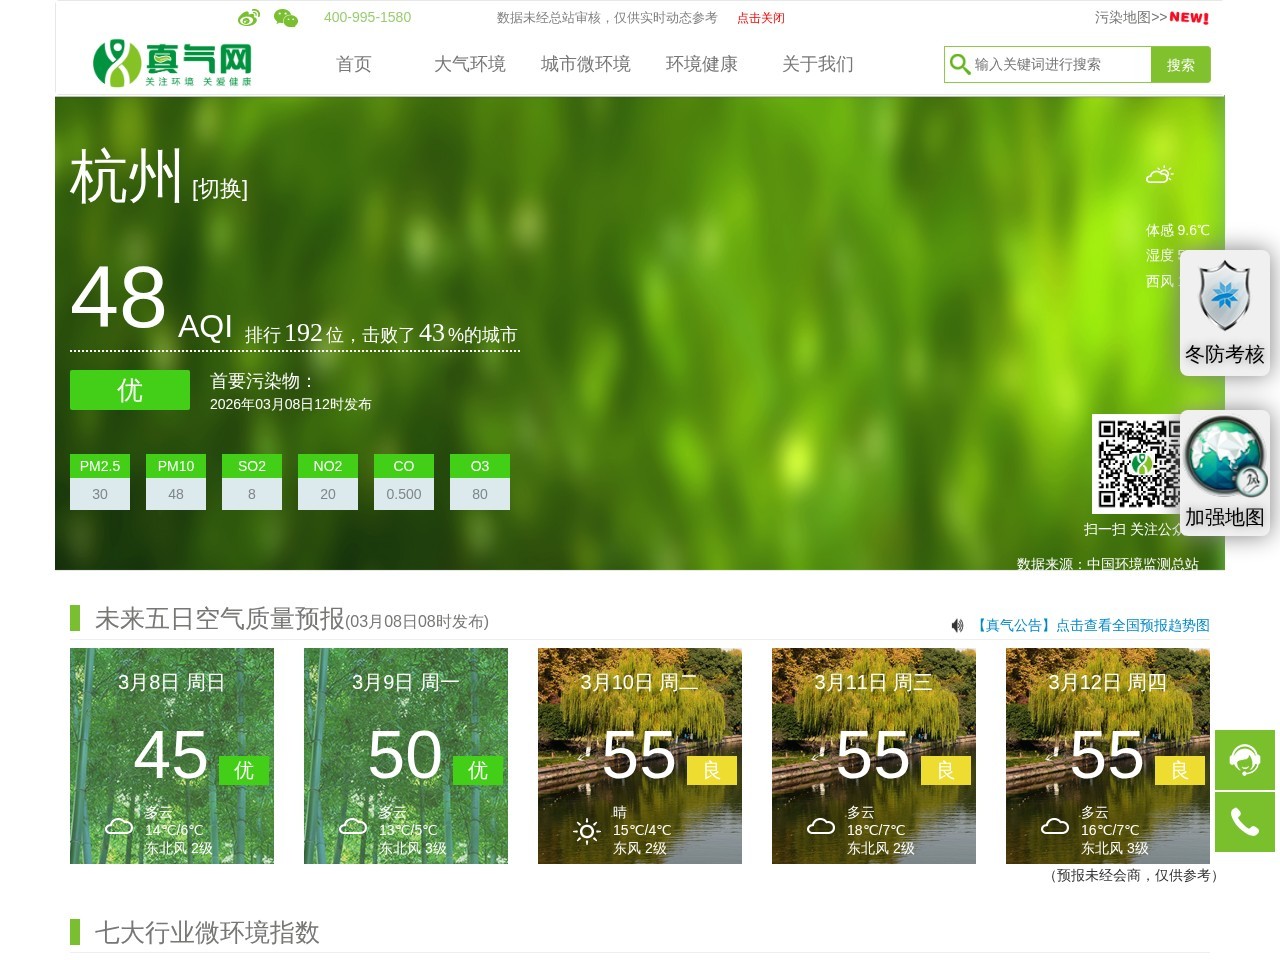This screenshot has height=960, width=1280.
Task: Dismiss the notice via 点击关闭
Action: (761, 18)
